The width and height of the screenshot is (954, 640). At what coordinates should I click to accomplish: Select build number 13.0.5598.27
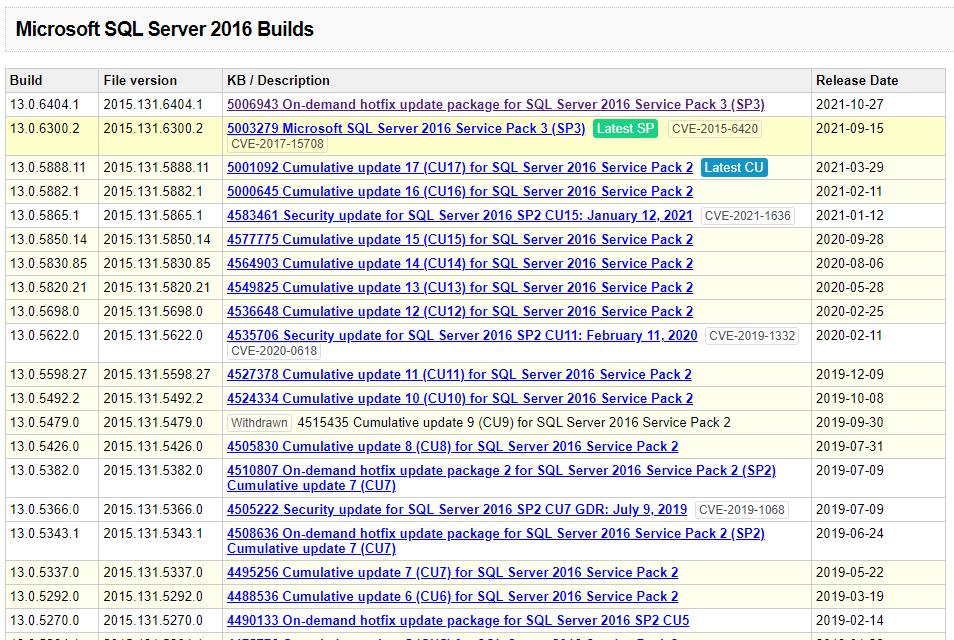(48, 375)
